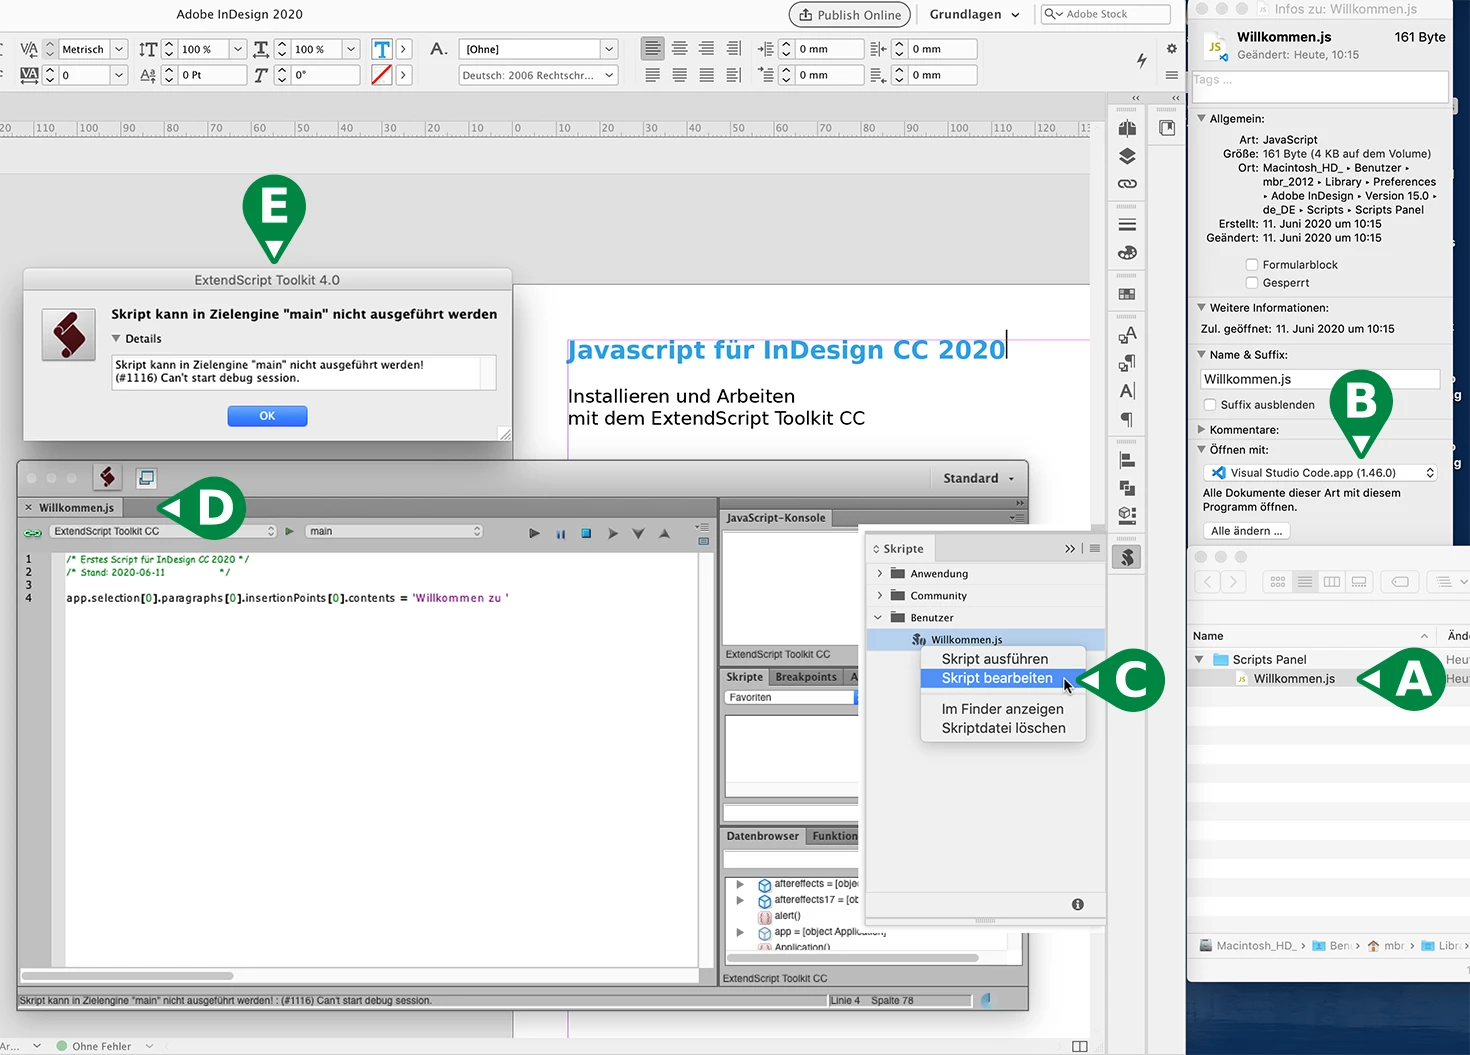Click the Adobe Stock search field
Screen dimensions: 1470x1055
(1105, 14)
